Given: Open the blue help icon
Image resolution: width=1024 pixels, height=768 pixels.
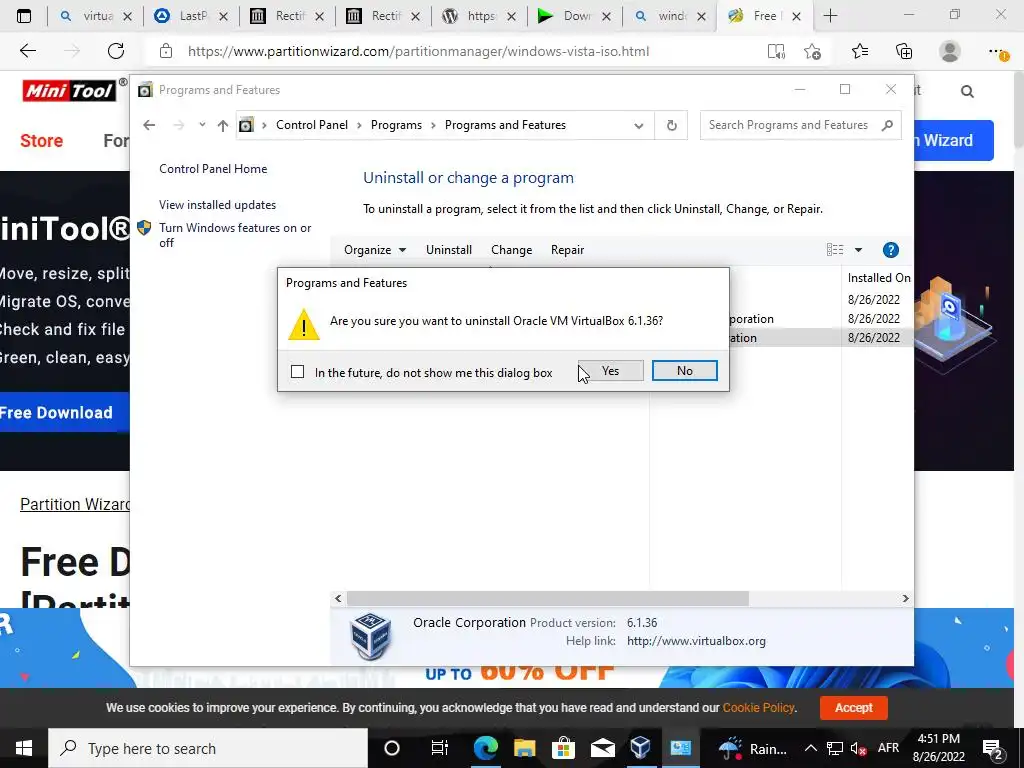Looking at the screenshot, I should [x=890, y=250].
